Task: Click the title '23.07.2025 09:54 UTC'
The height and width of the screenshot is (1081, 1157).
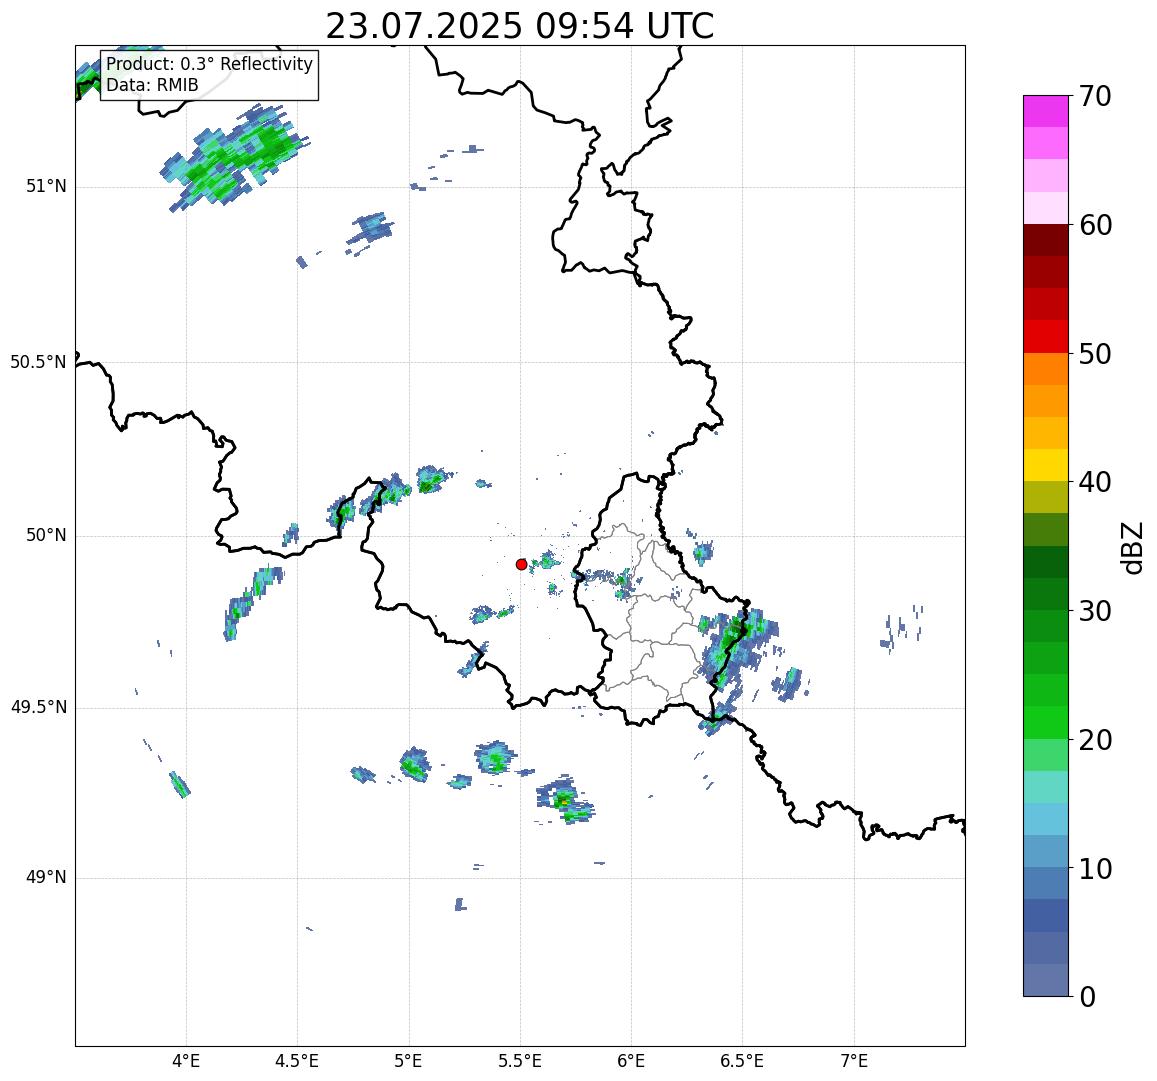Action: click(520, 27)
